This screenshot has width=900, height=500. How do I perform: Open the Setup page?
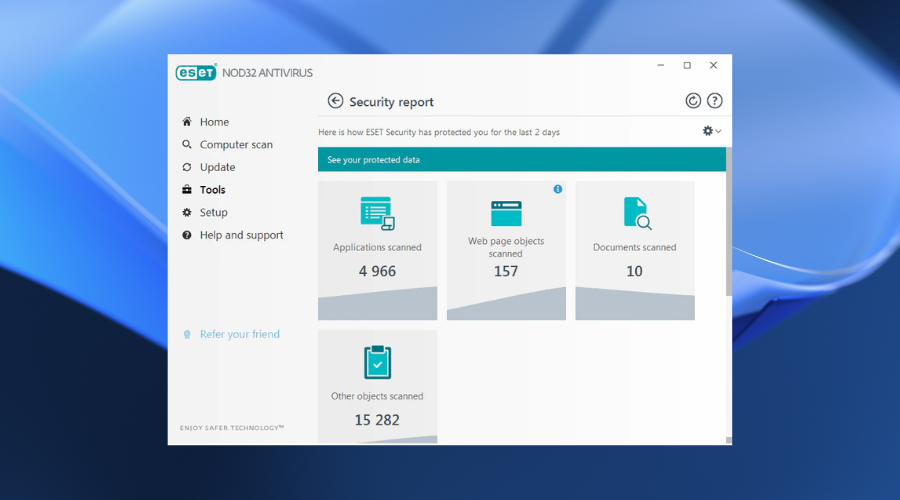point(214,212)
